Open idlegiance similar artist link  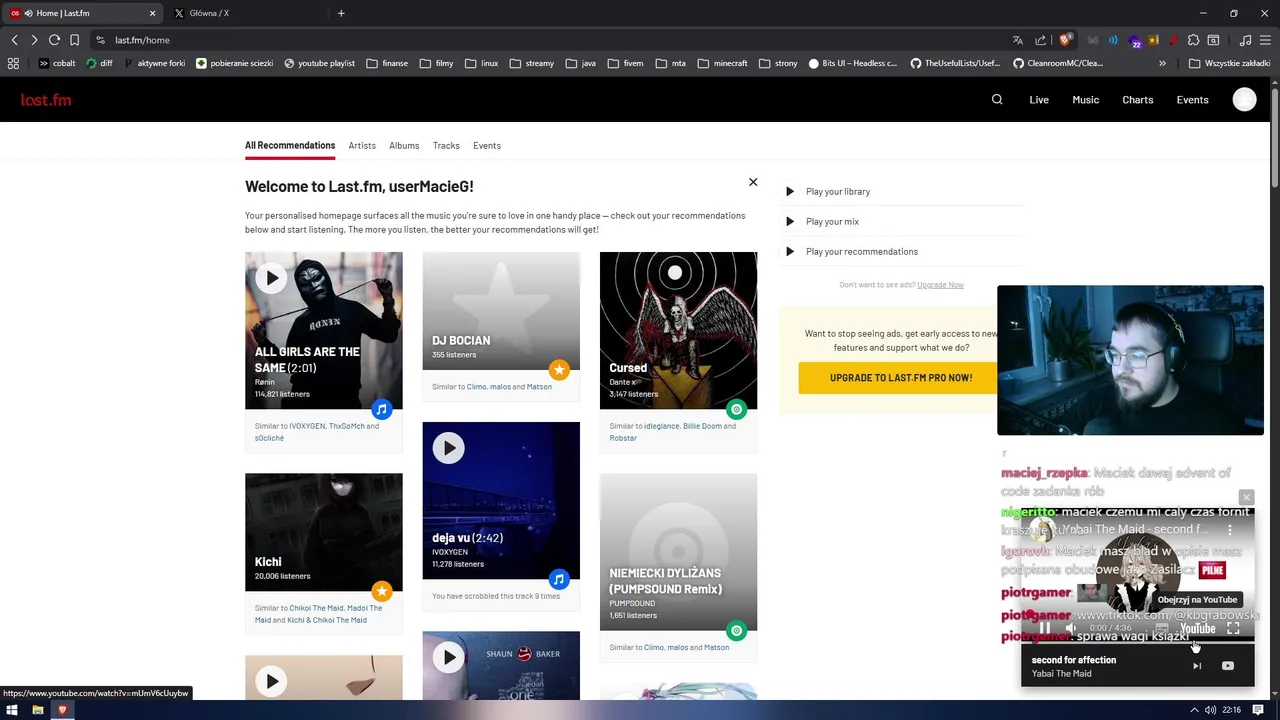[x=661, y=426]
